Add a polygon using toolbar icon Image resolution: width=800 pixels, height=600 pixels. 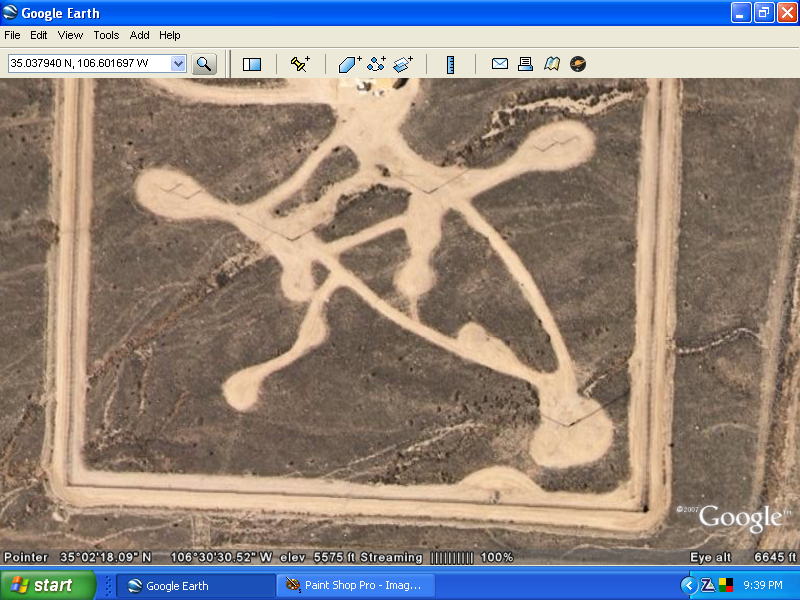coord(349,64)
